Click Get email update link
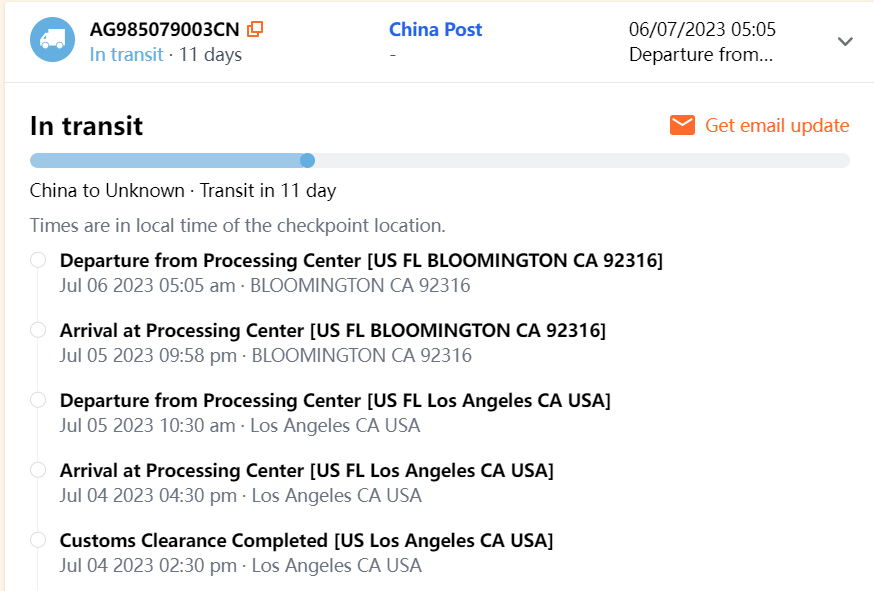The width and height of the screenshot is (874, 591). click(777, 125)
